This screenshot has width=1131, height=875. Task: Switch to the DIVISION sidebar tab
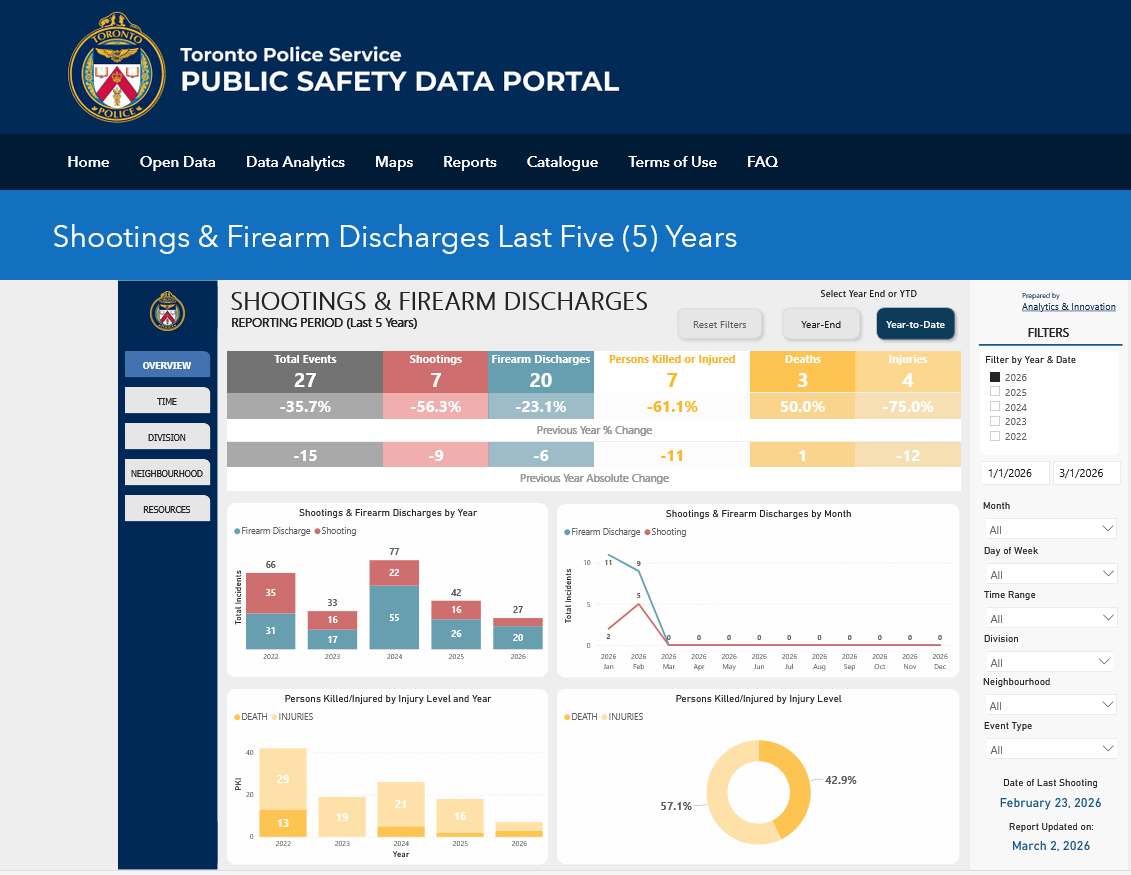(167, 437)
